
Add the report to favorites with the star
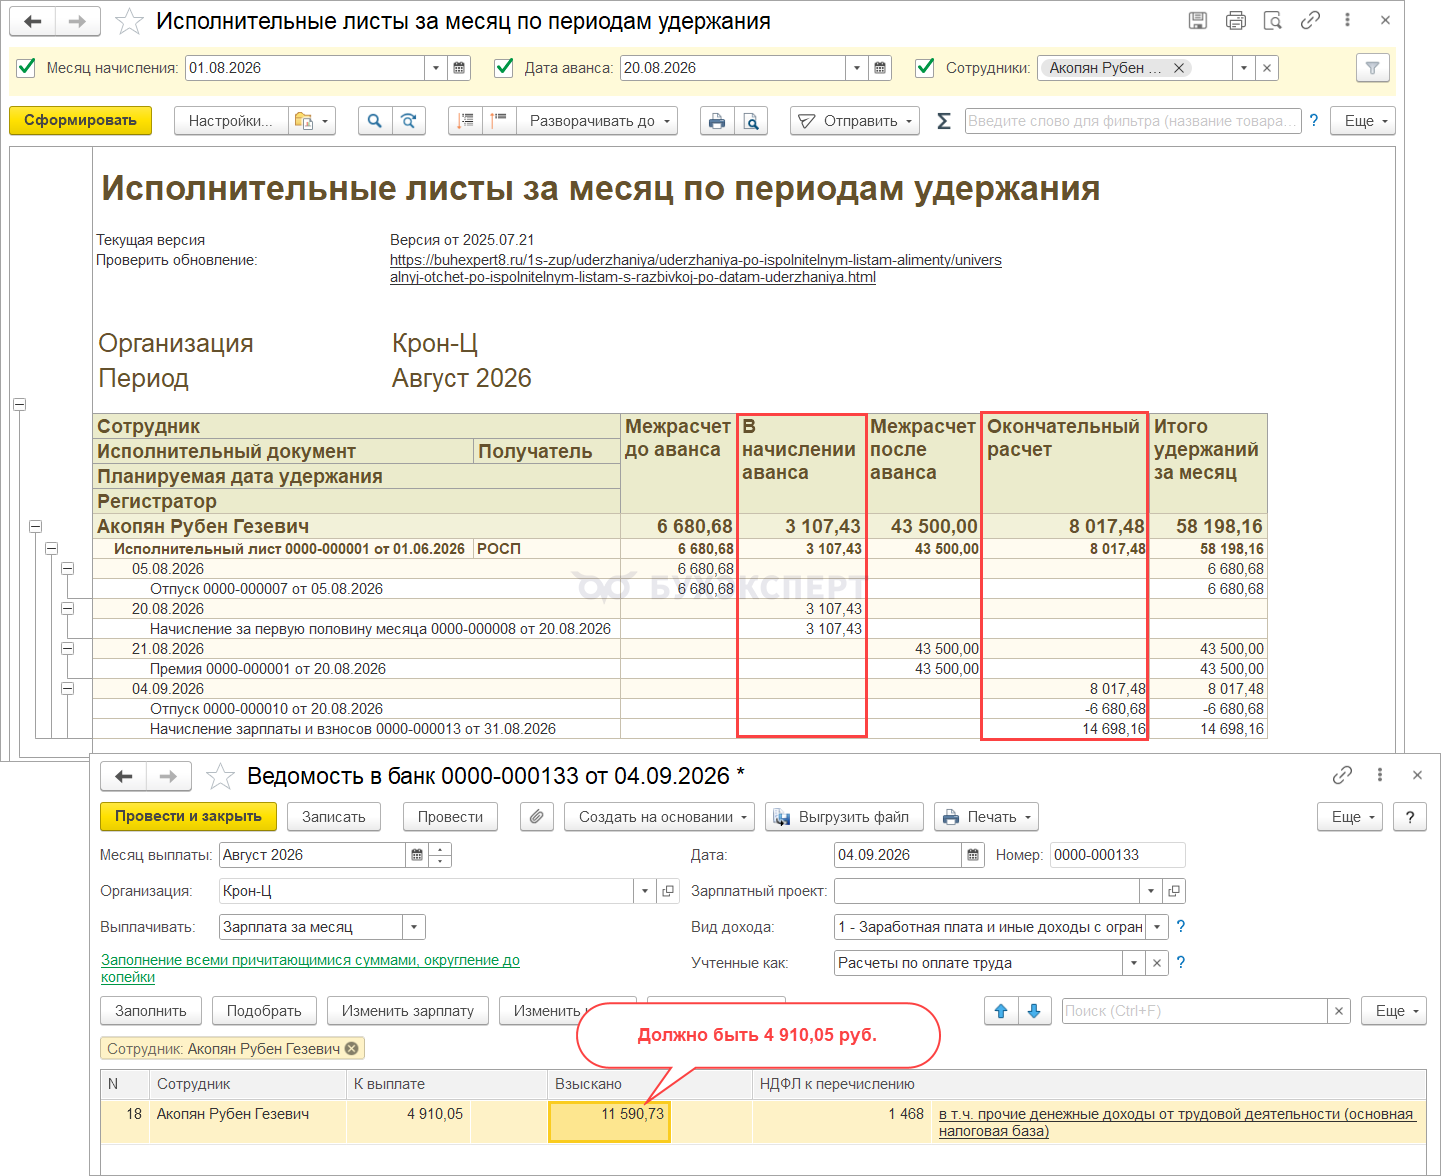pyautogui.click(x=129, y=21)
